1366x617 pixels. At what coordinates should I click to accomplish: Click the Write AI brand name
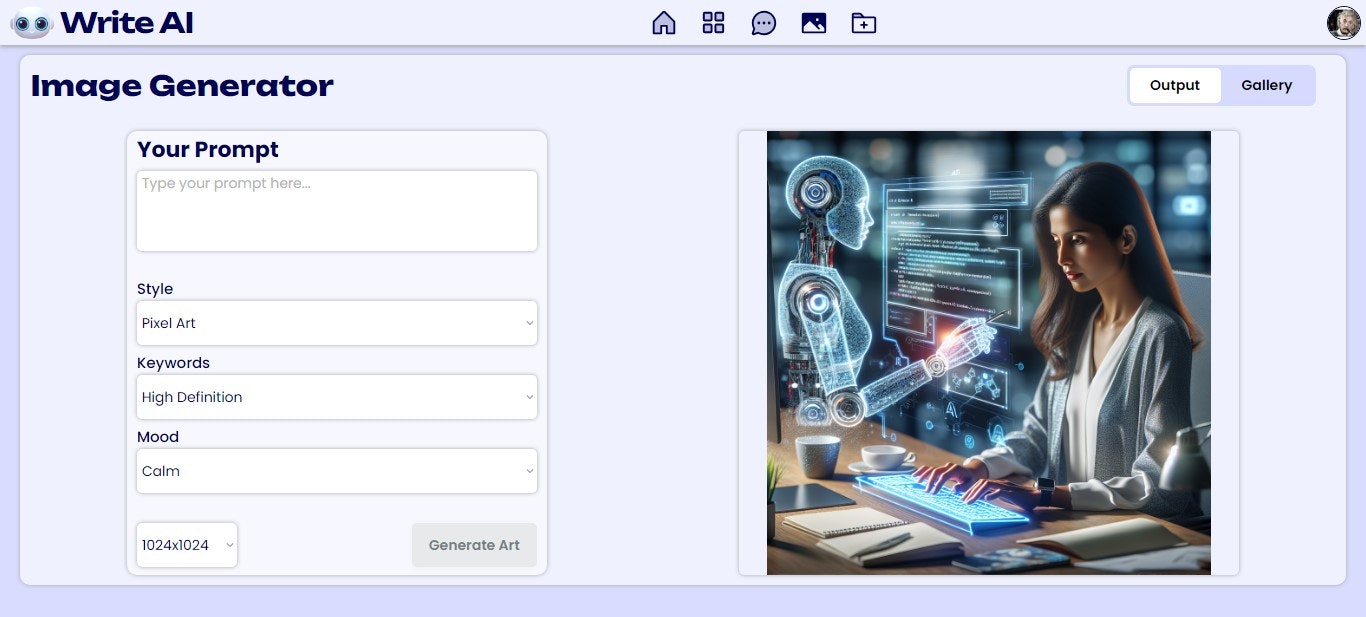(127, 22)
